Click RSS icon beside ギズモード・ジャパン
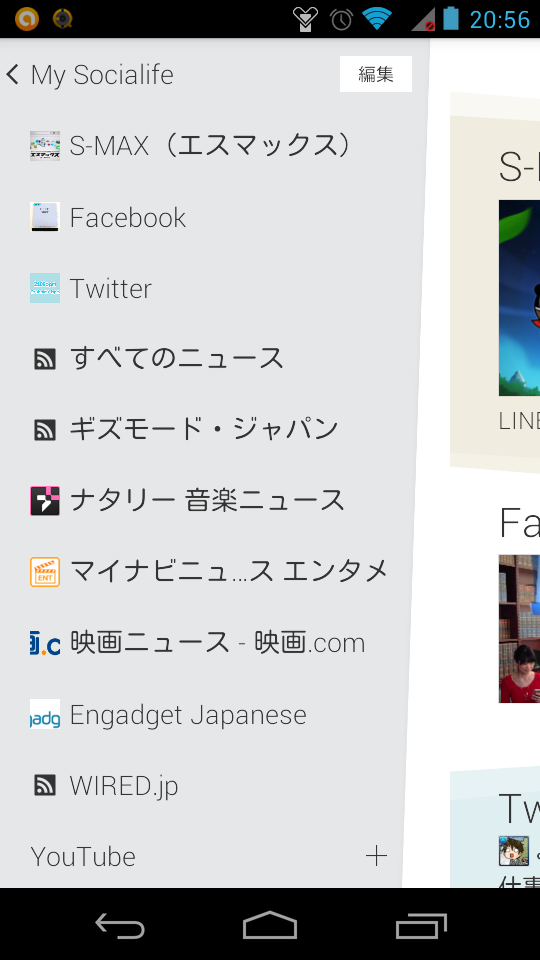 45,430
